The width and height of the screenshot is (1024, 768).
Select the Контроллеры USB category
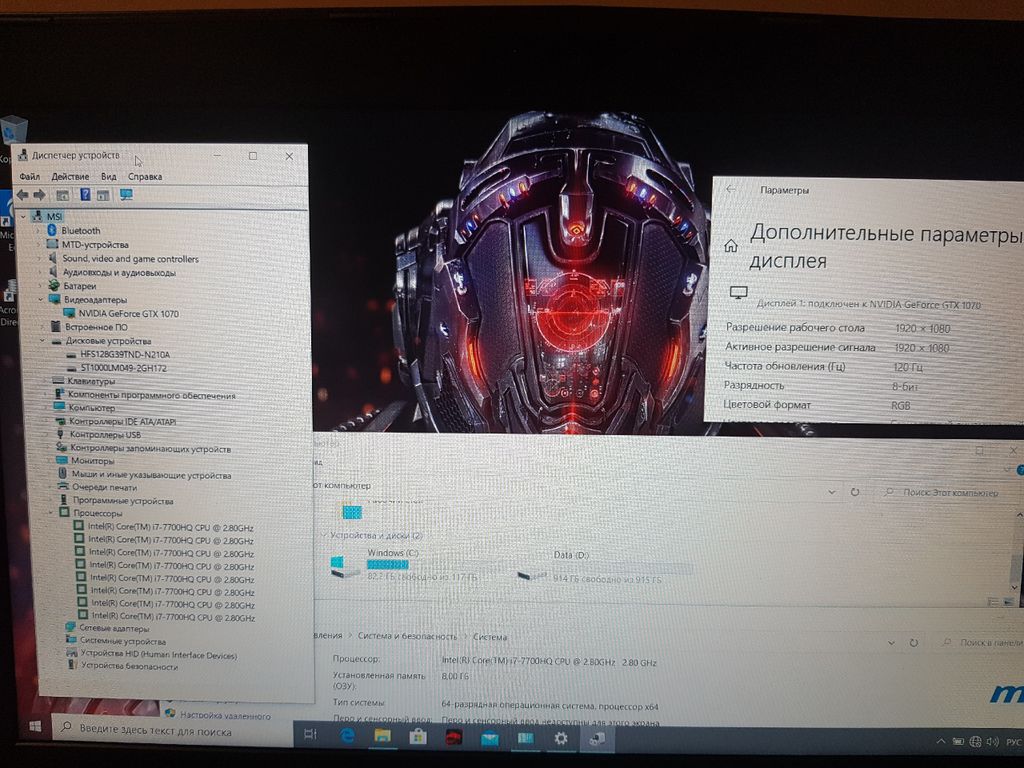(x=105, y=434)
